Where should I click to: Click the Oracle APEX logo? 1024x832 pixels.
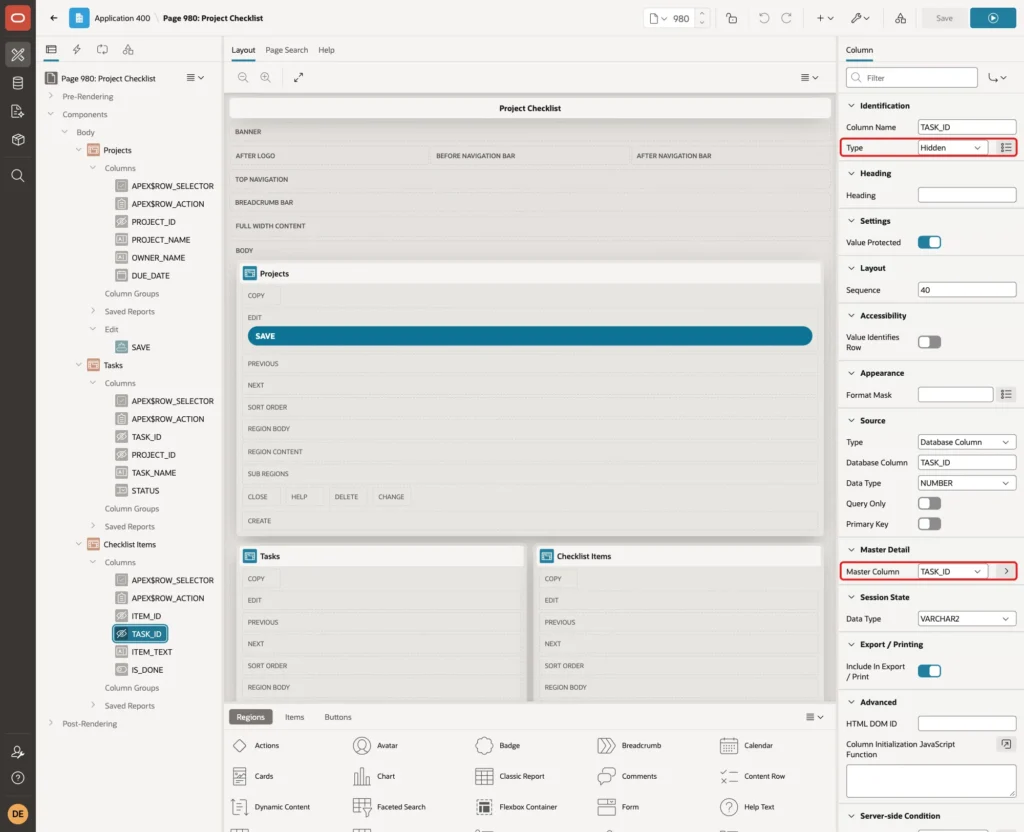tap(18, 18)
